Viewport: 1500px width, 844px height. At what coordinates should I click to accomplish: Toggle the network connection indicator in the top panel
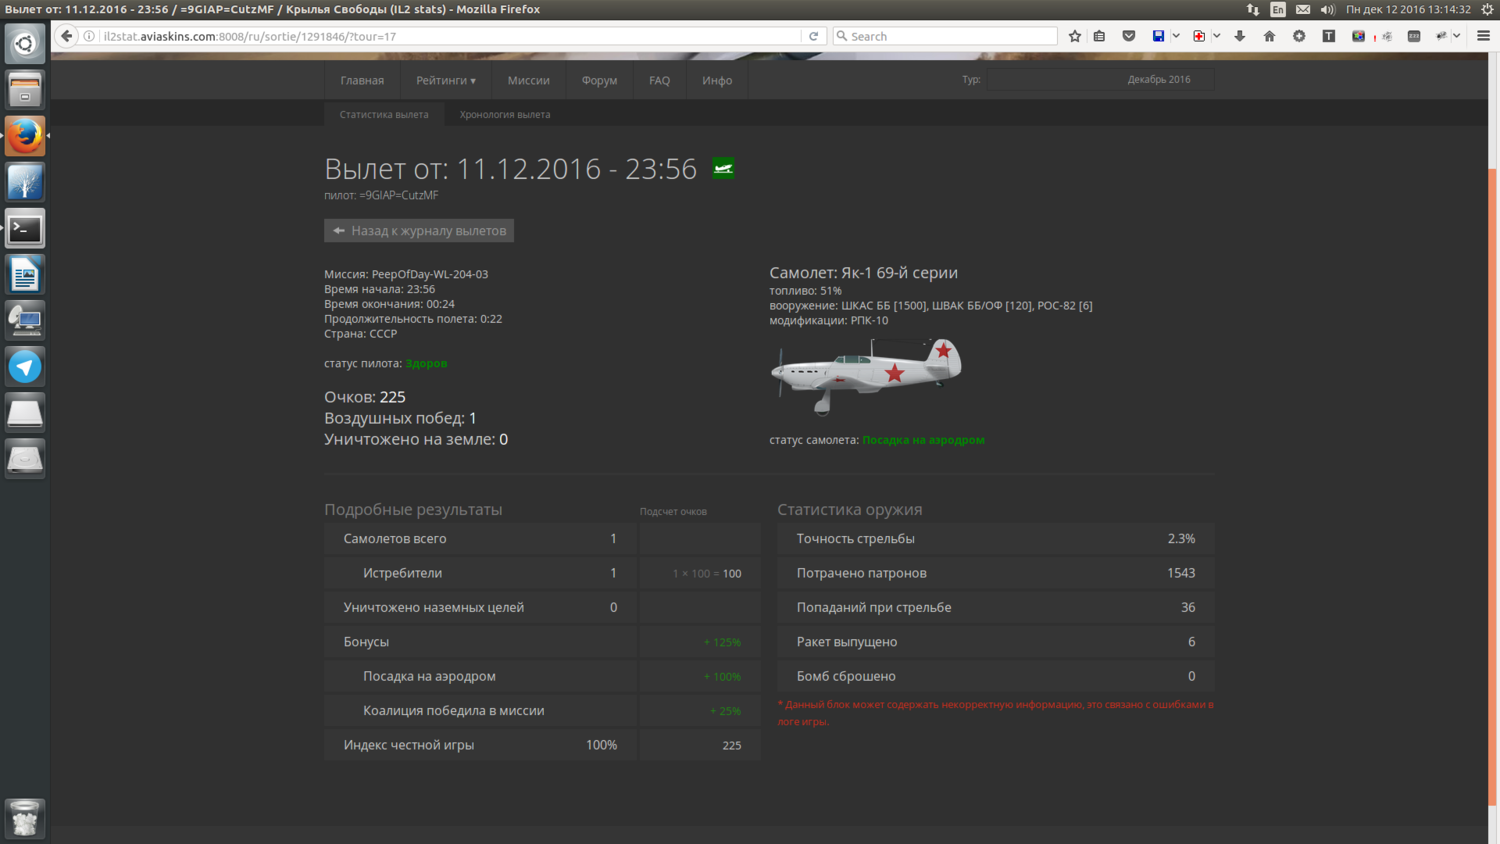tap(1253, 9)
